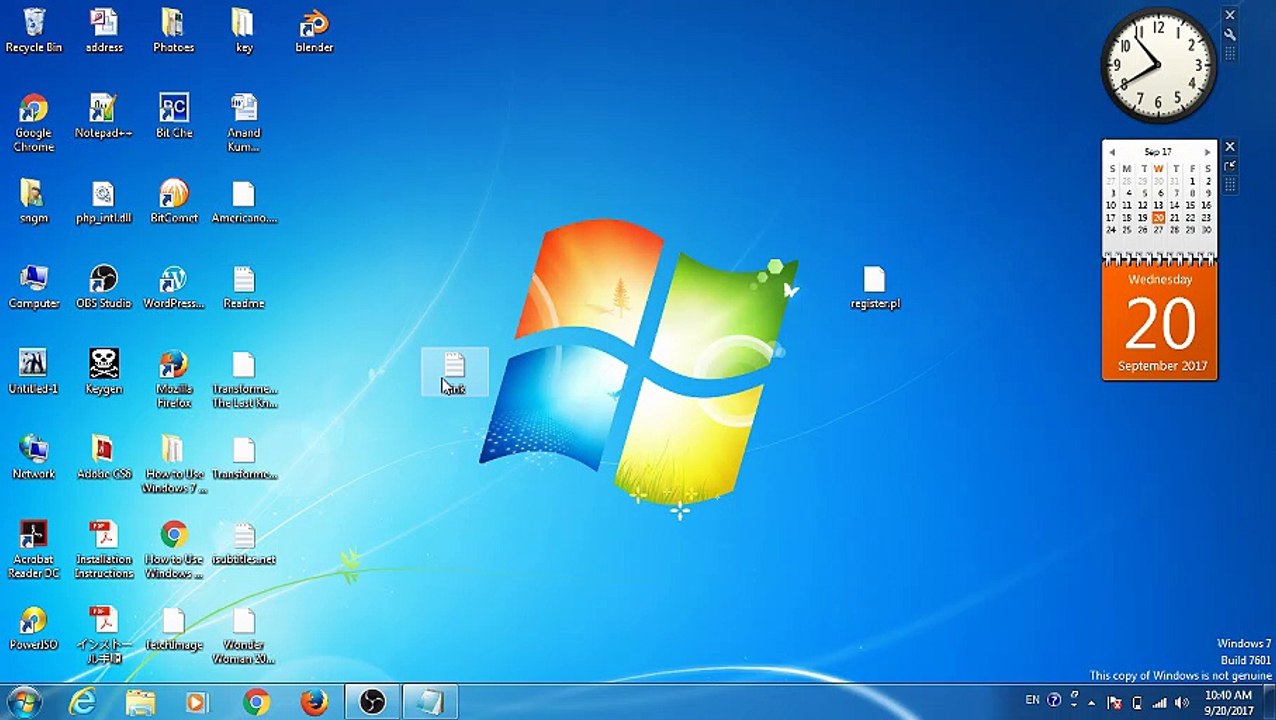Select the Anand Kum... document
This screenshot has height=720, width=1276.
click(x=244, y=122)
